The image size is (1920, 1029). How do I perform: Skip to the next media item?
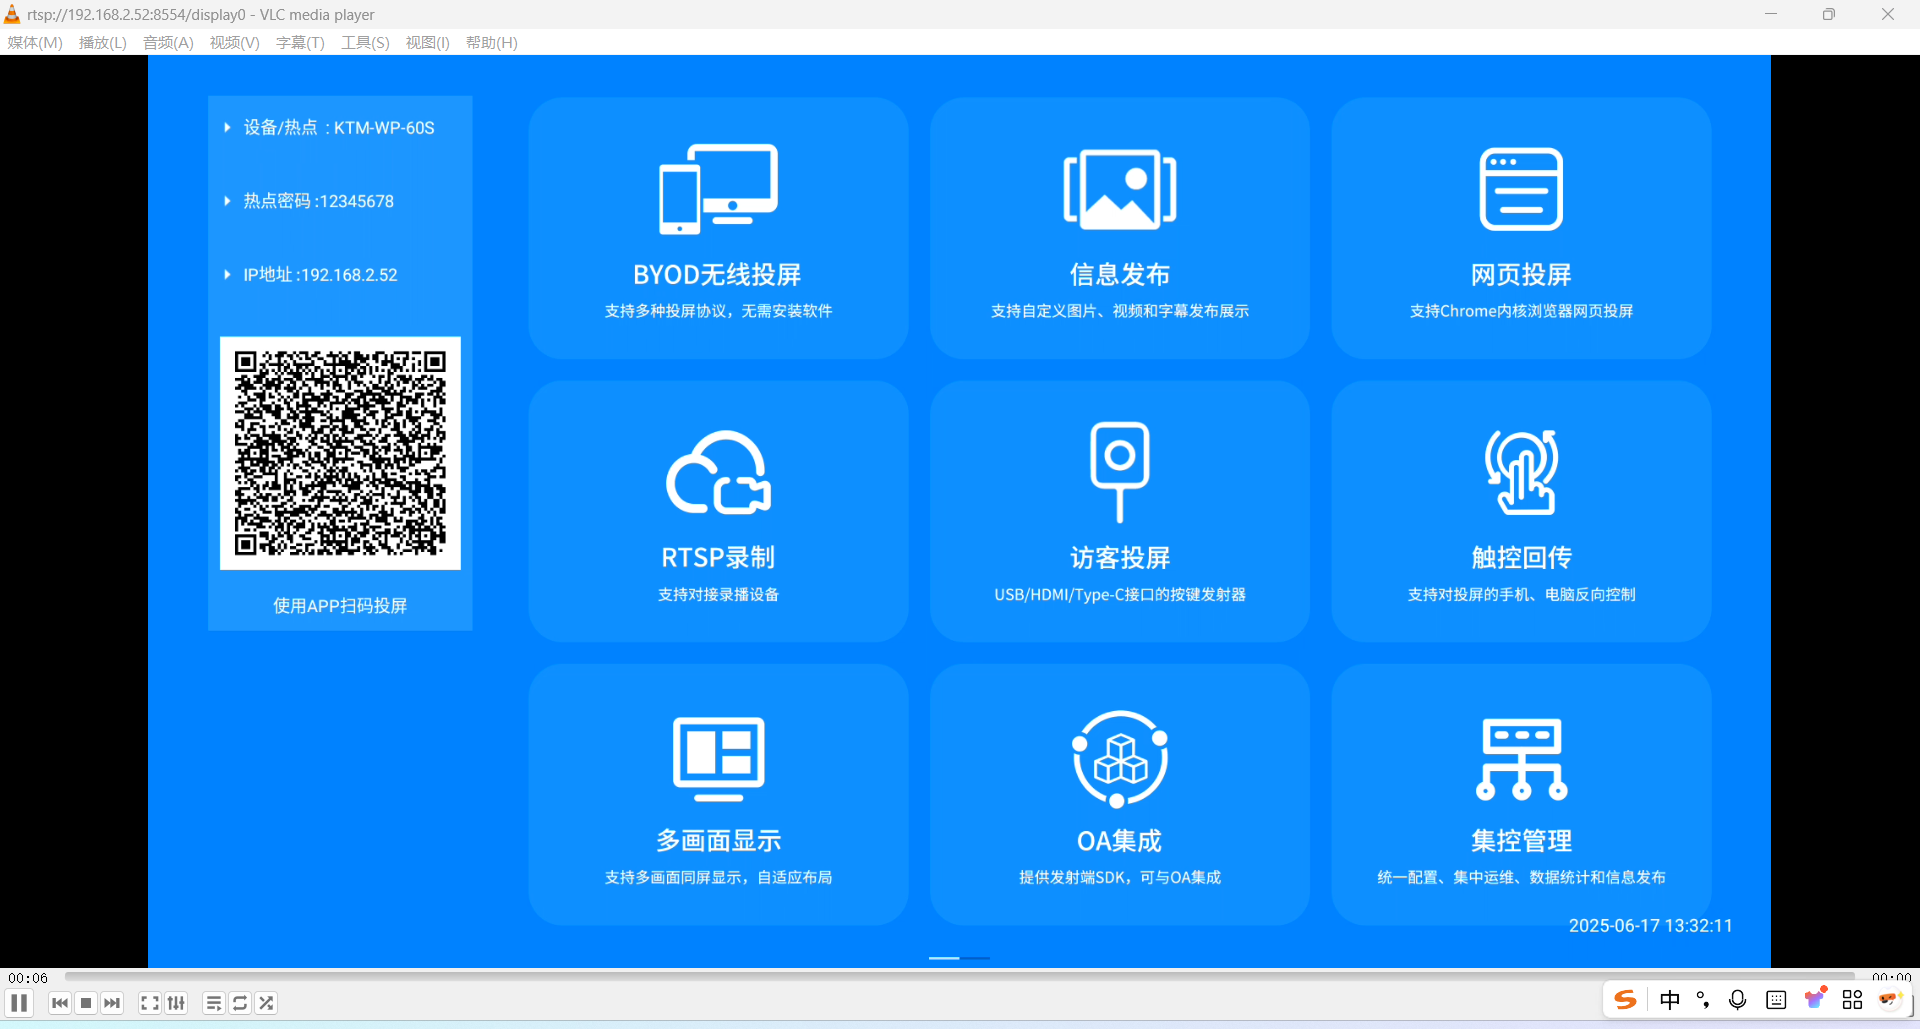pyautogui.click(x=112, y=1003)
